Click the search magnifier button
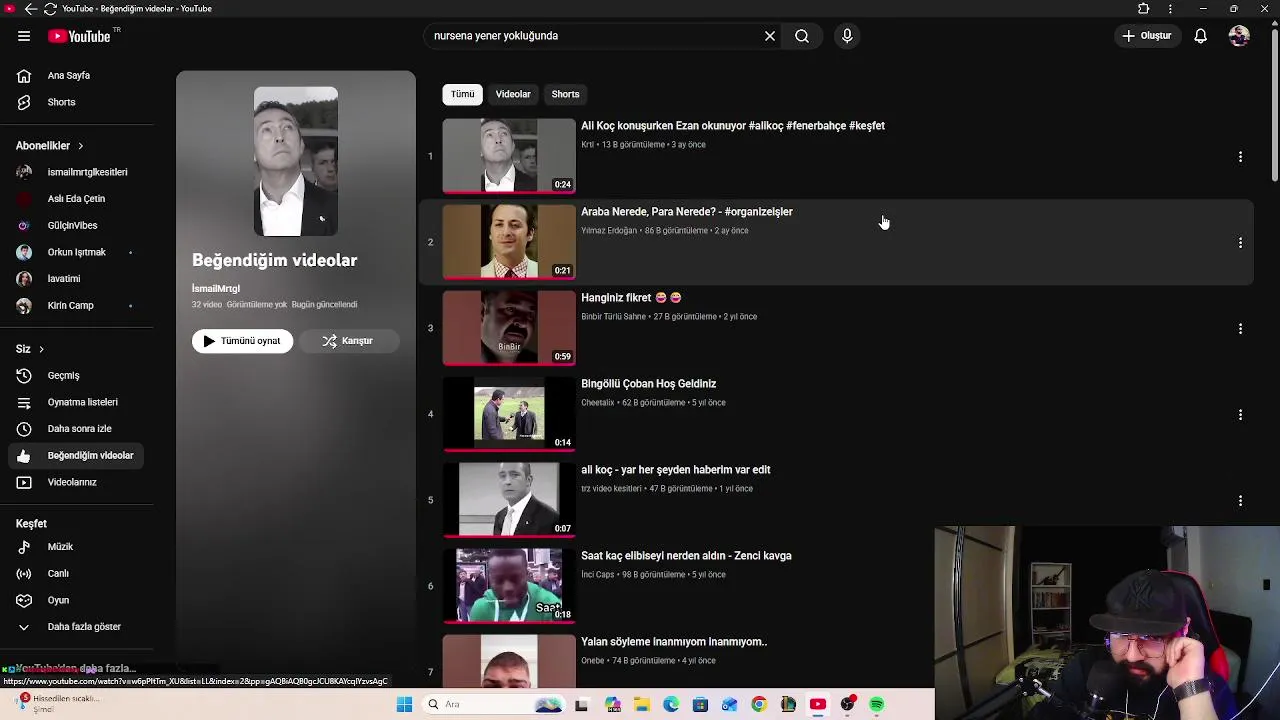 pos(802,36)
